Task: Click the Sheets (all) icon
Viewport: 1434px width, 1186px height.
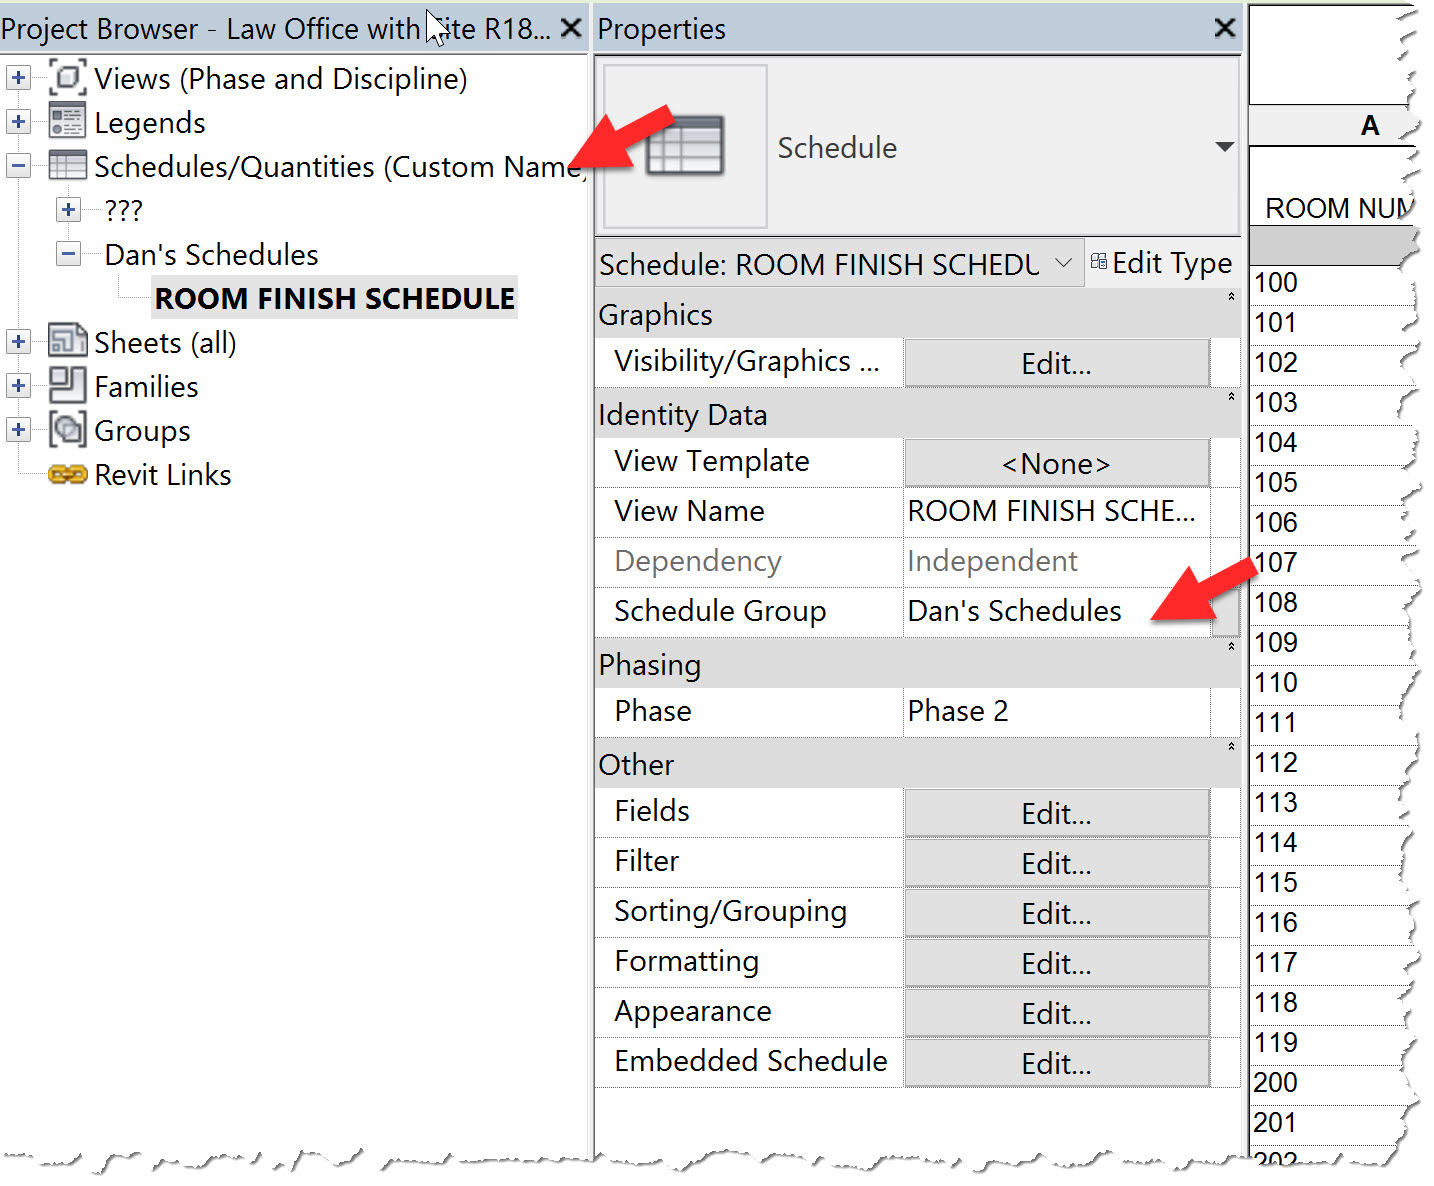Action: pos(66,341)
